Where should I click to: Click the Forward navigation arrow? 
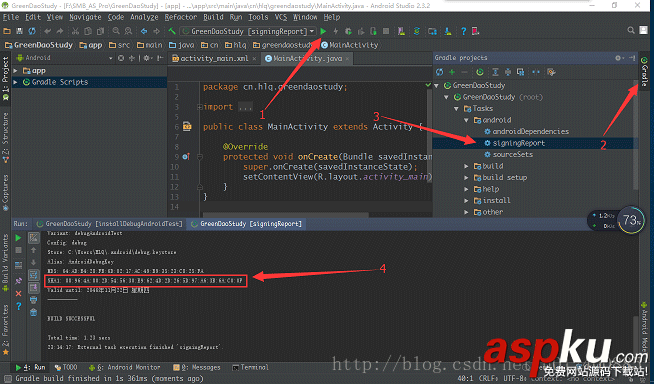tap(156, 31)
